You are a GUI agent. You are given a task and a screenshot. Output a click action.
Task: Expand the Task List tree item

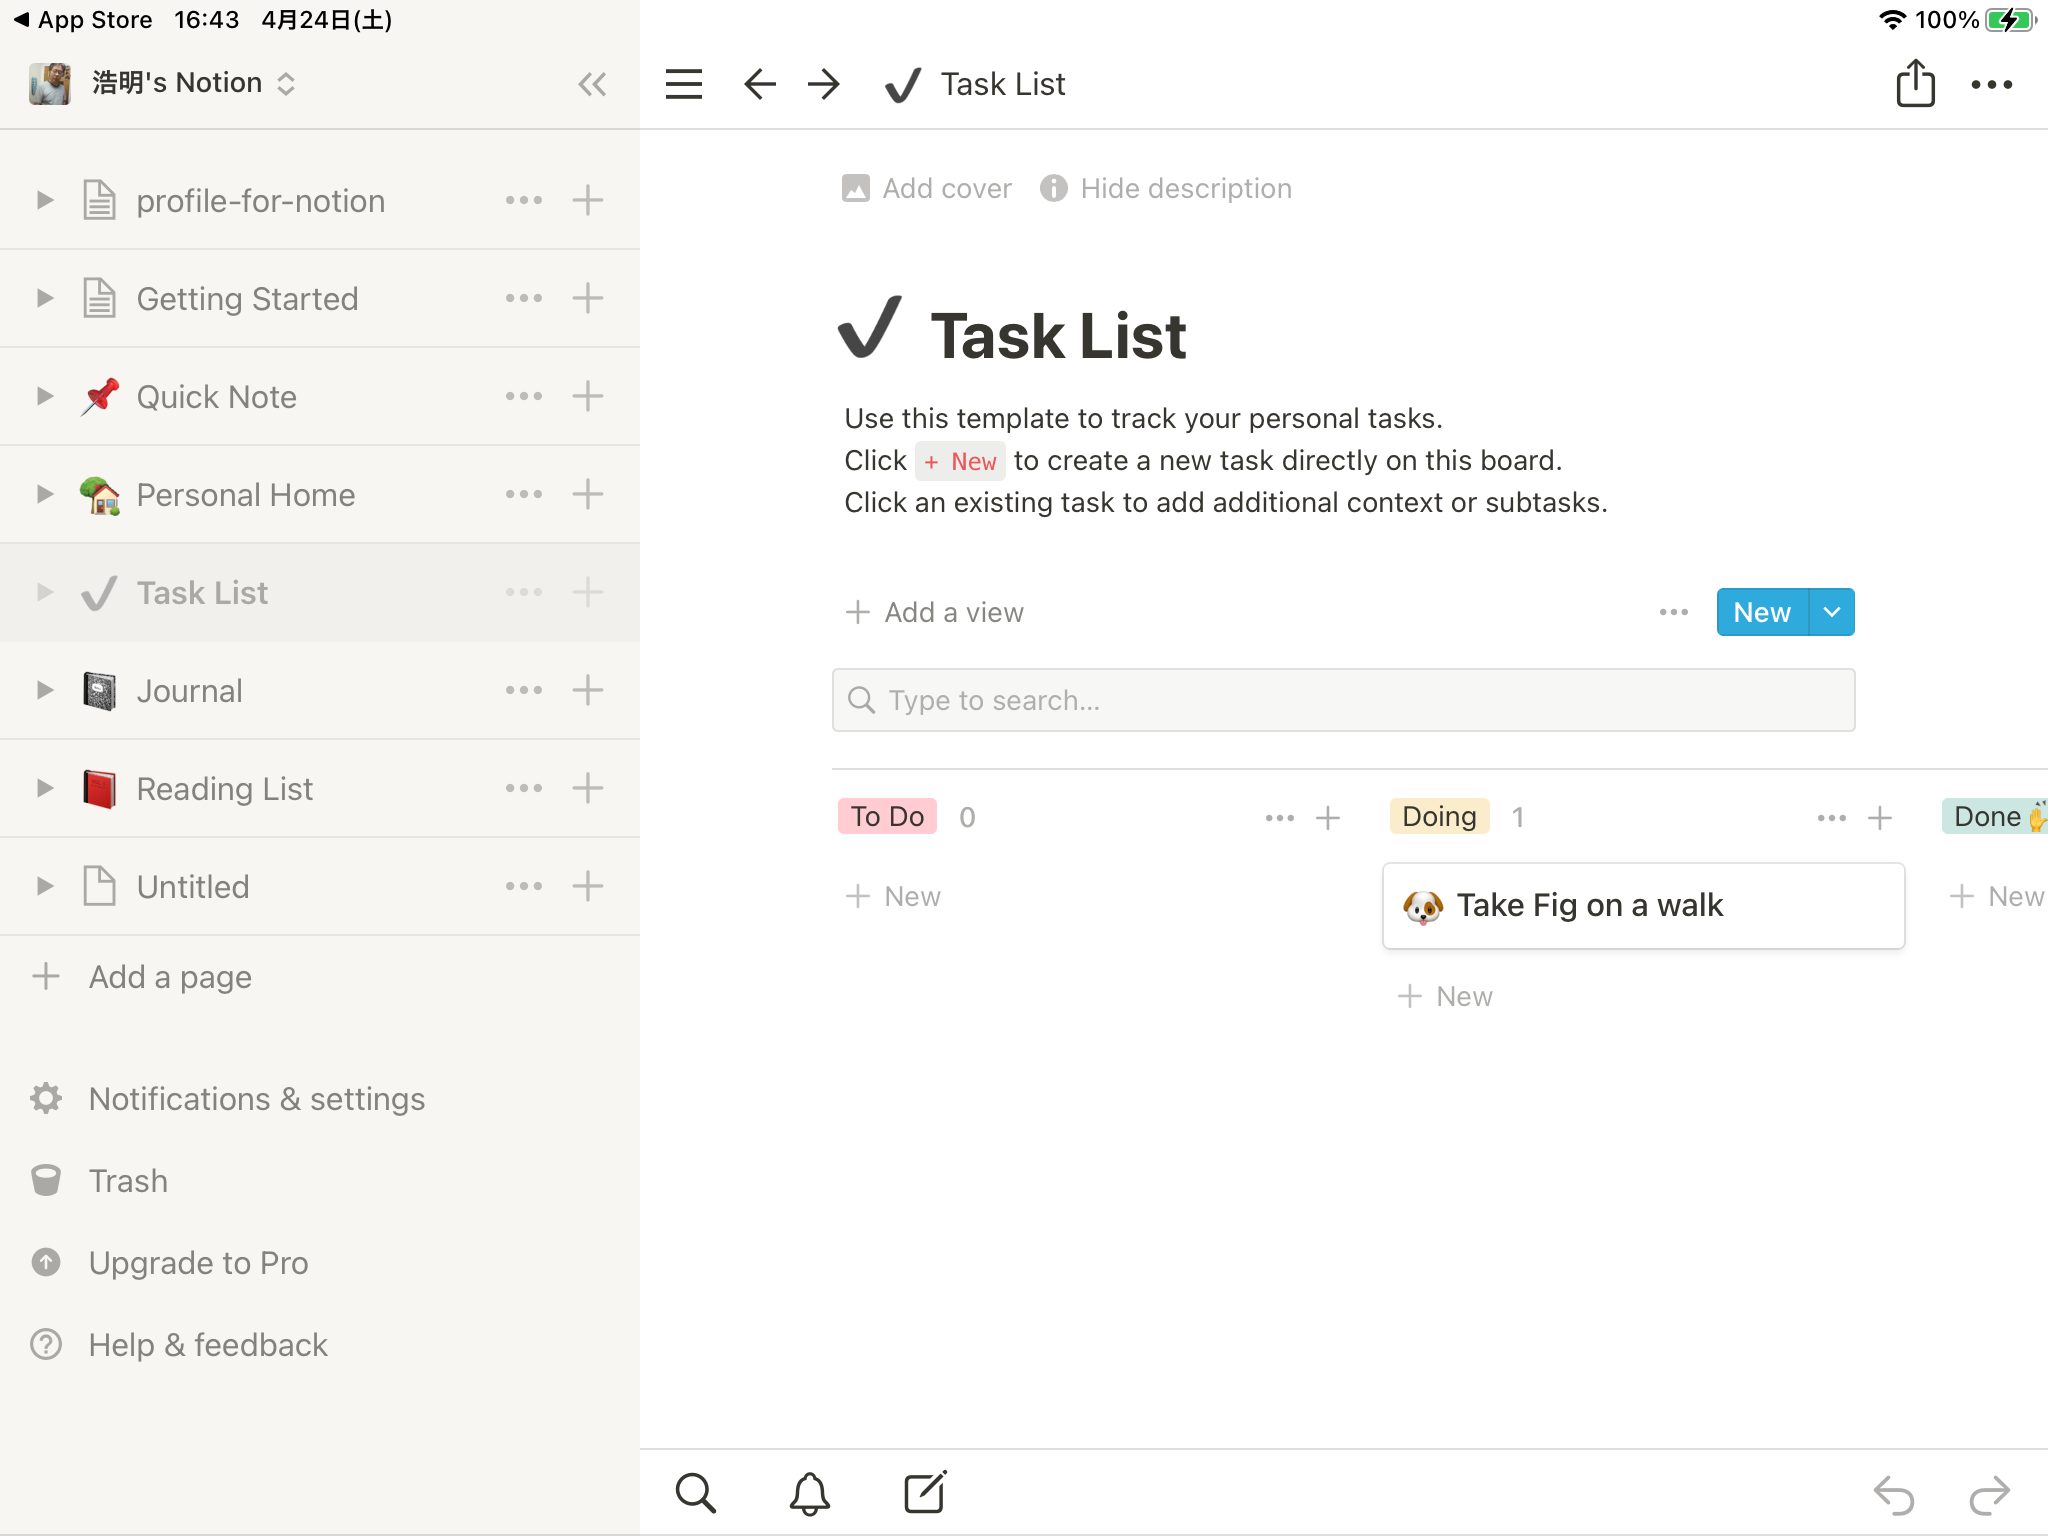(x=45, y=592)
